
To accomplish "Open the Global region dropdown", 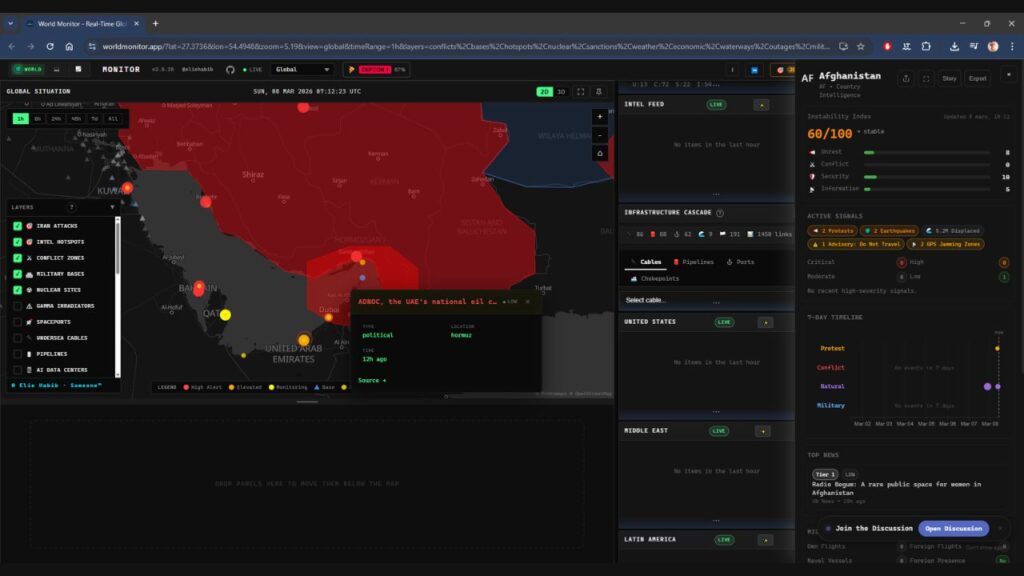I will (x=302, y=70).
